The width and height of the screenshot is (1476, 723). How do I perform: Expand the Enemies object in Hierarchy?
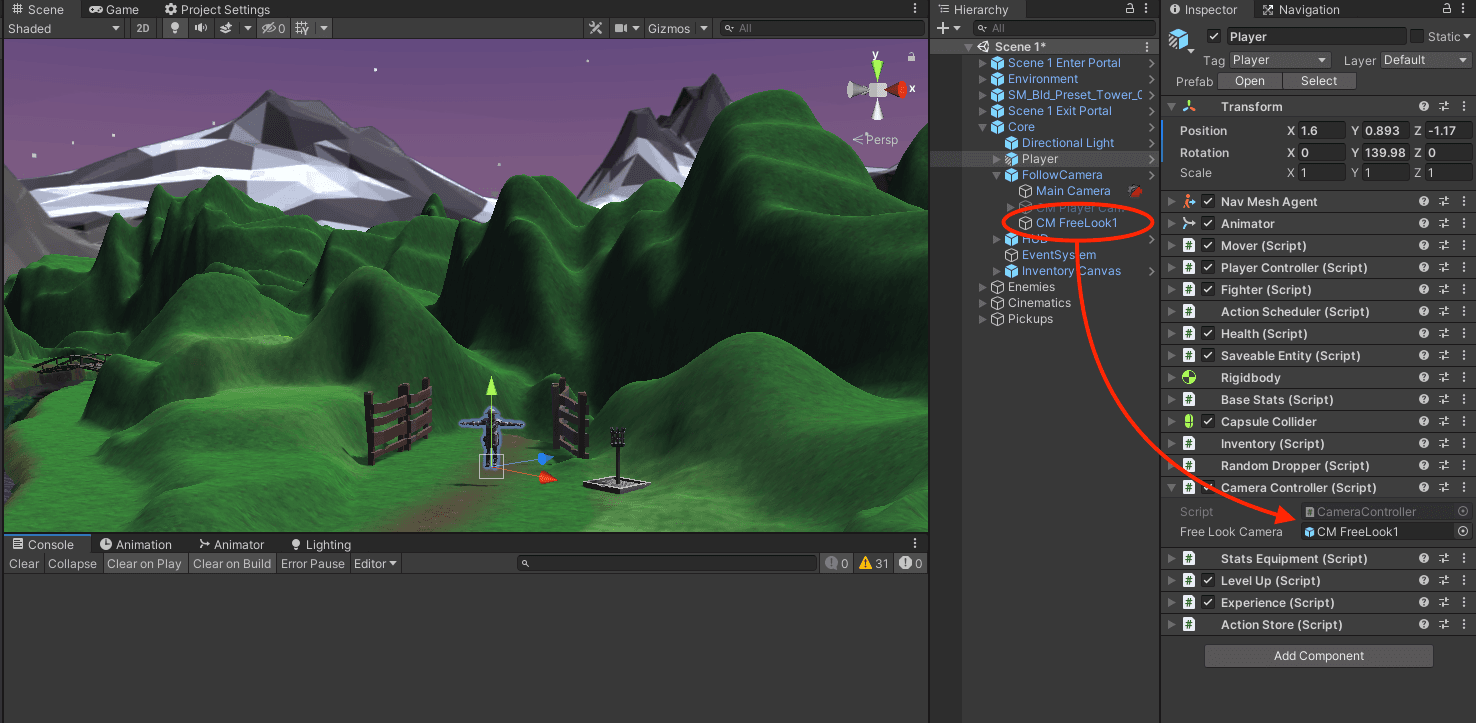pos(982,287)
